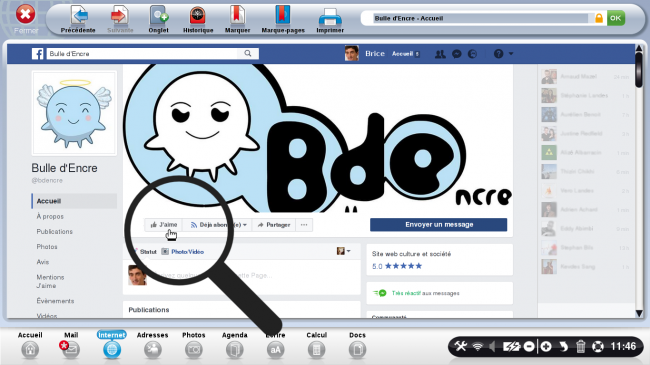Click Site web culture et société text
The height and width of the screenshot is (365, 650).
coord(411,254)
